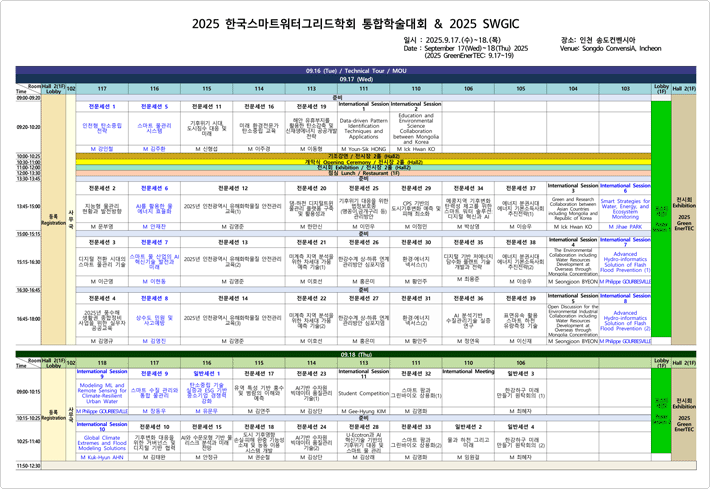Select the Student Competition session cell

[363, 394]
